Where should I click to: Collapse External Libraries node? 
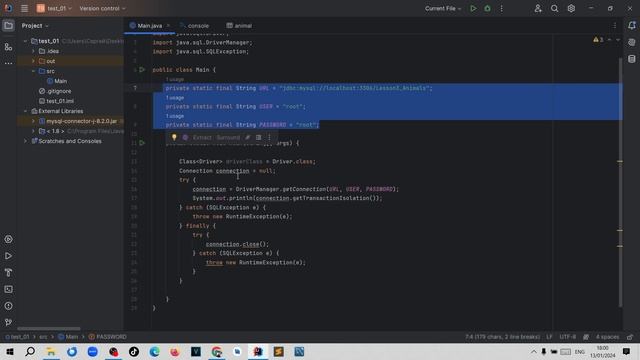26,111
